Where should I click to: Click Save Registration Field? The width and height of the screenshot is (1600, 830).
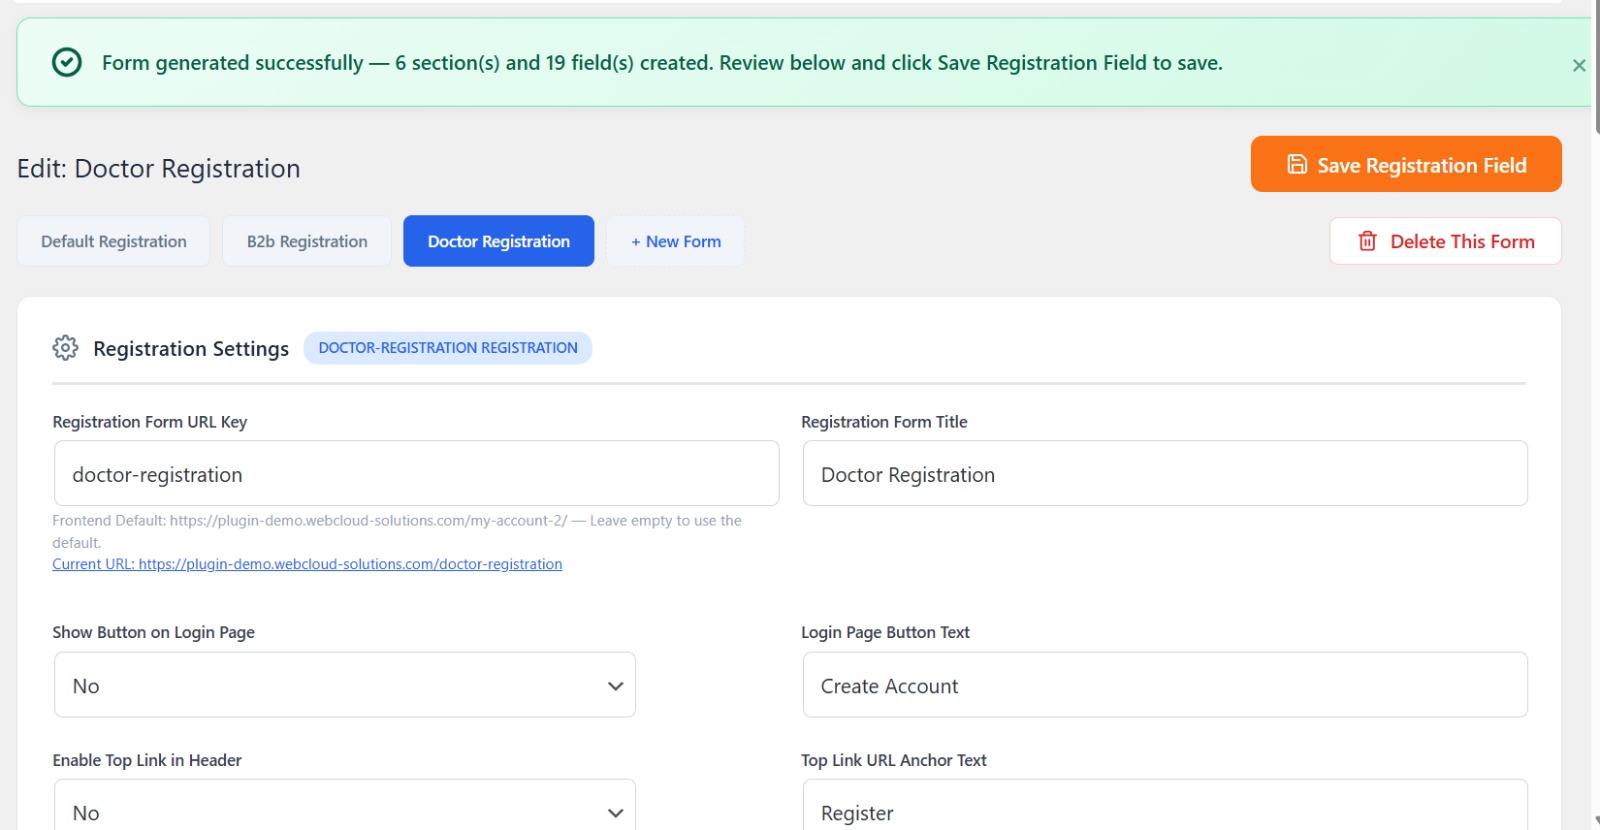tap(1405, 164)
